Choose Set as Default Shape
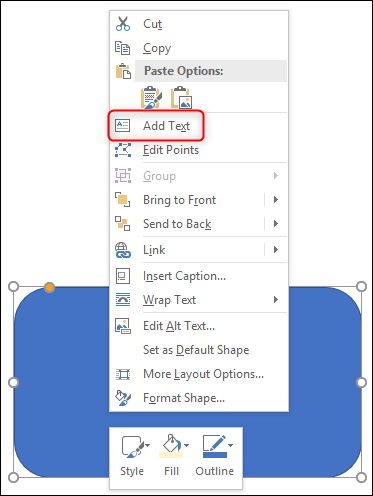373x496 pixels. click(x=196, y=350)
